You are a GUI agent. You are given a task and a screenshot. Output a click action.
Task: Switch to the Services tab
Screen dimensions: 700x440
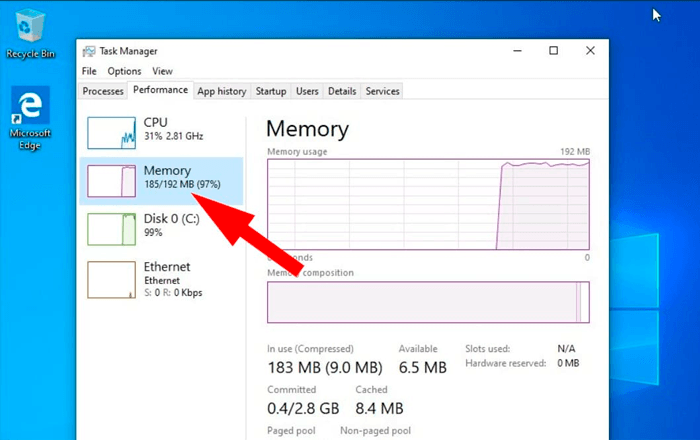coord(382,91)
